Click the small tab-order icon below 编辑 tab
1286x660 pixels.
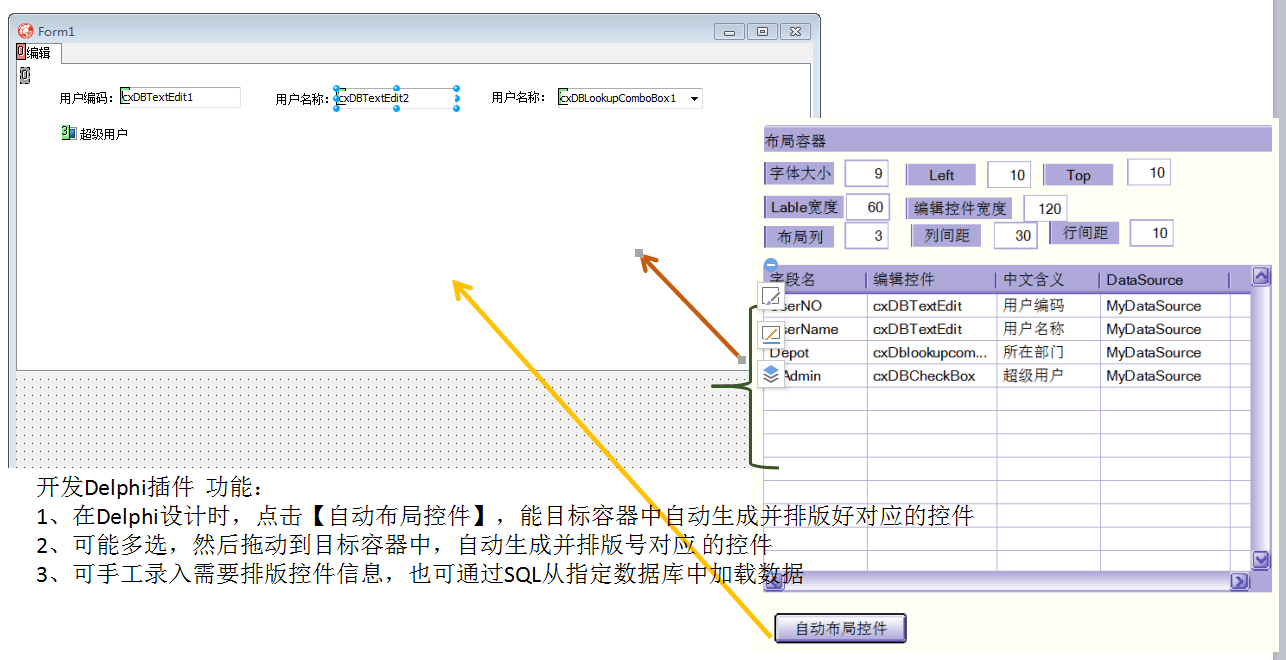point(25,76)
